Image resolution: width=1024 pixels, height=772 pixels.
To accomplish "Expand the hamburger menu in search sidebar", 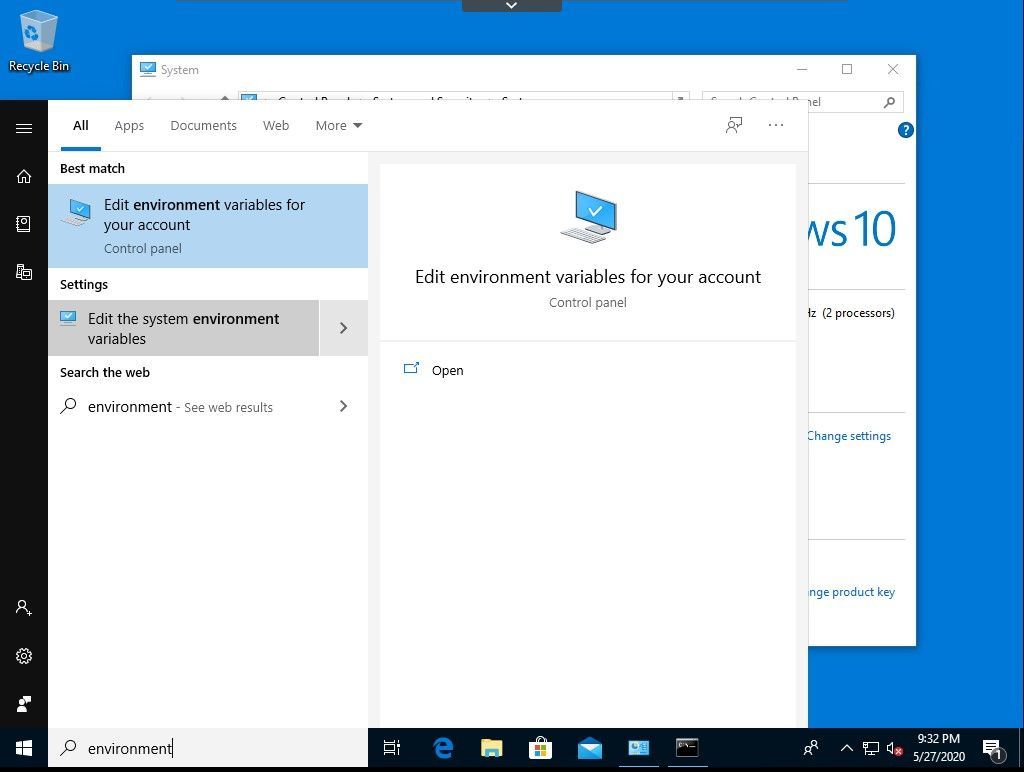I will coord(24,128).
